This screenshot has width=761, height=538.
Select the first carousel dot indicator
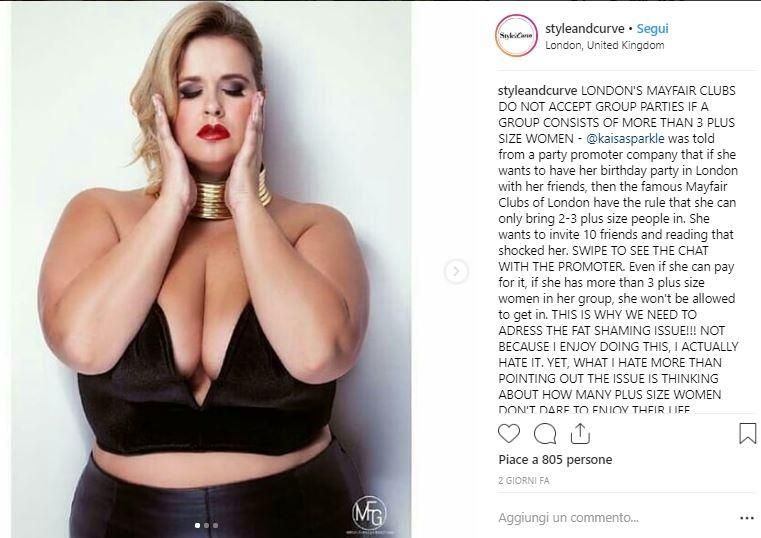[197, 525]
